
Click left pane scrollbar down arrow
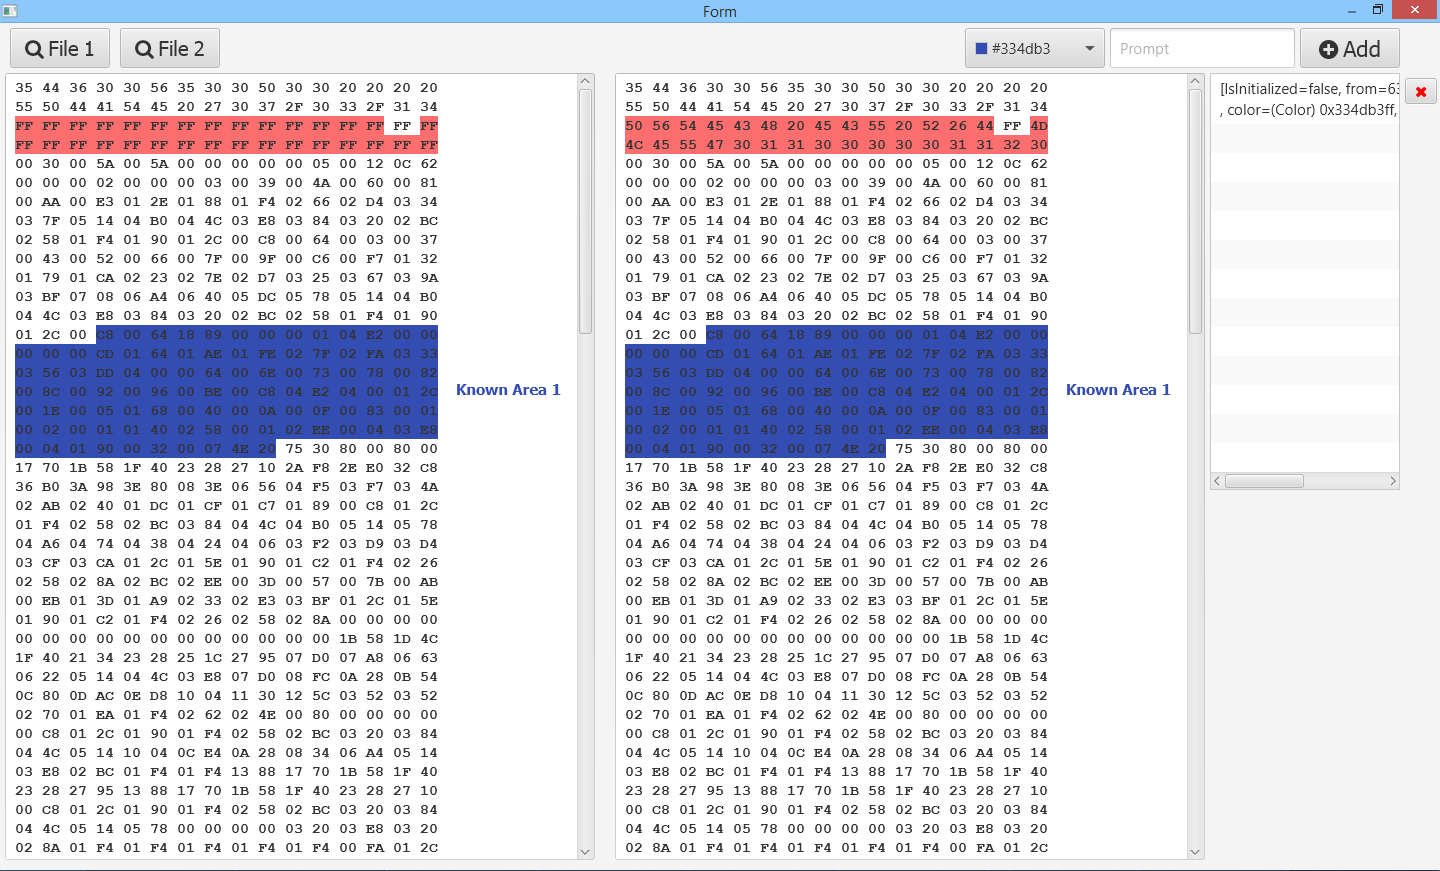(x=585, y=851)
